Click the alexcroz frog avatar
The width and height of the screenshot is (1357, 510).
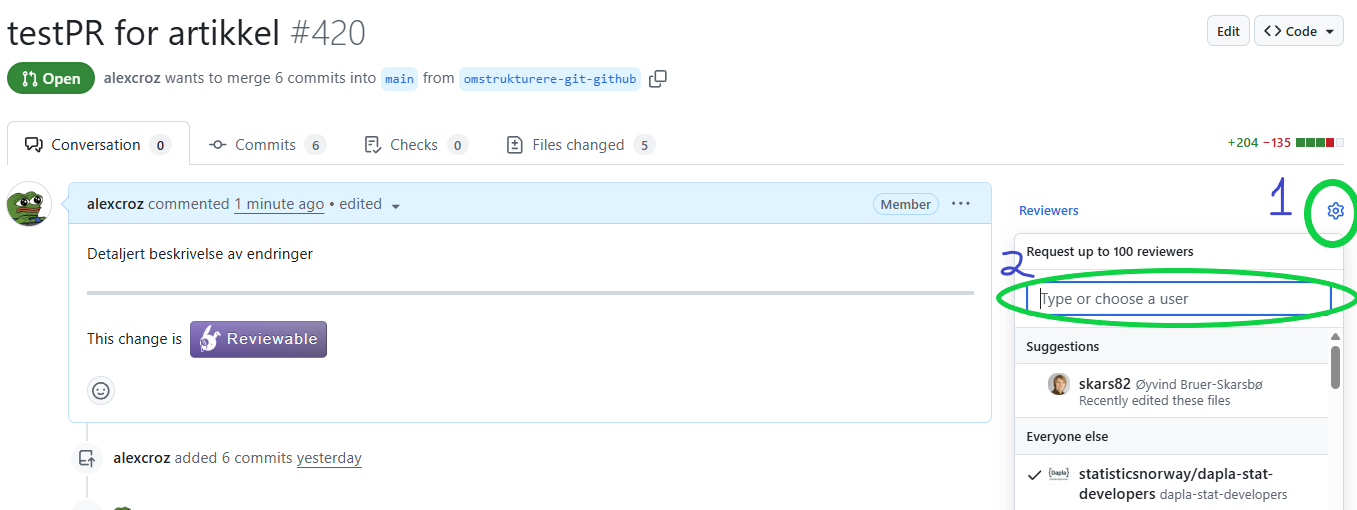coord(29,204)
